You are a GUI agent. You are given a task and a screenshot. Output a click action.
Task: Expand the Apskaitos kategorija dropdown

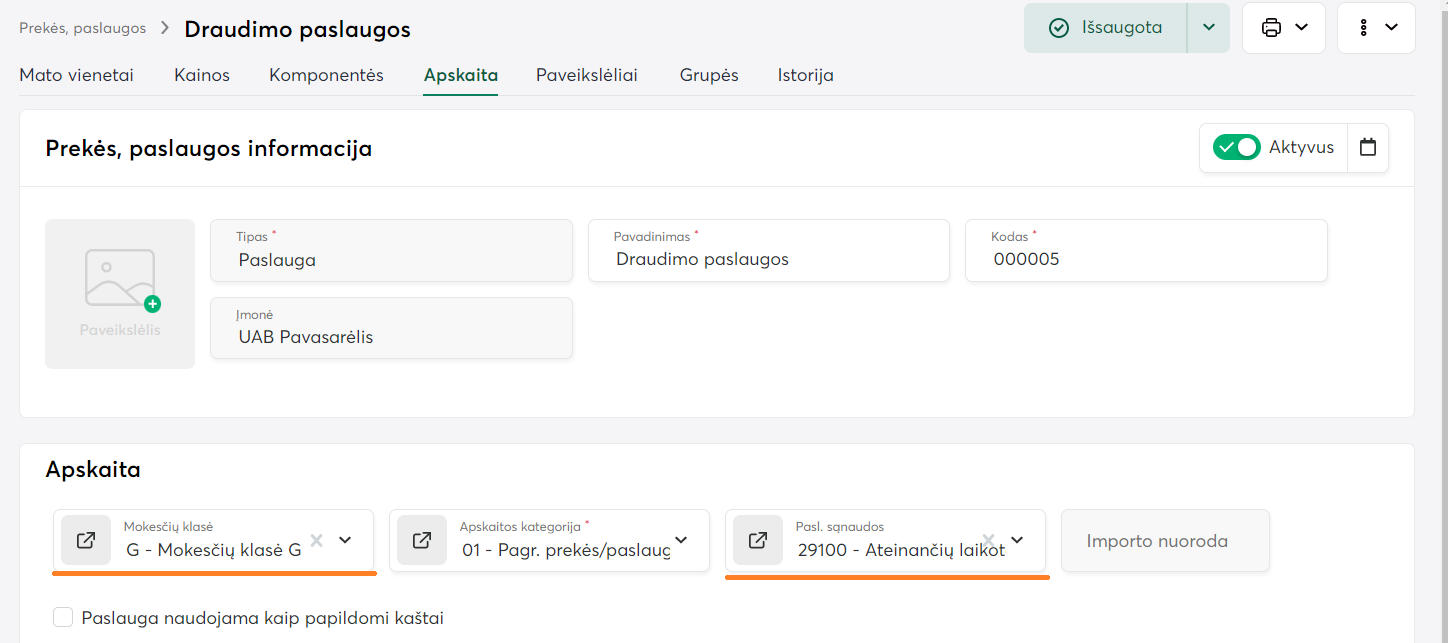click(x=681, y=540)
